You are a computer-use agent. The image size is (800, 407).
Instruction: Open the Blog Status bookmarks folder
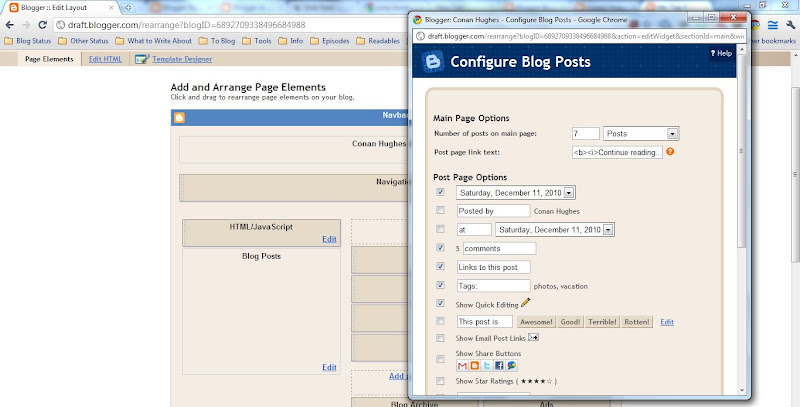[28, 41]
